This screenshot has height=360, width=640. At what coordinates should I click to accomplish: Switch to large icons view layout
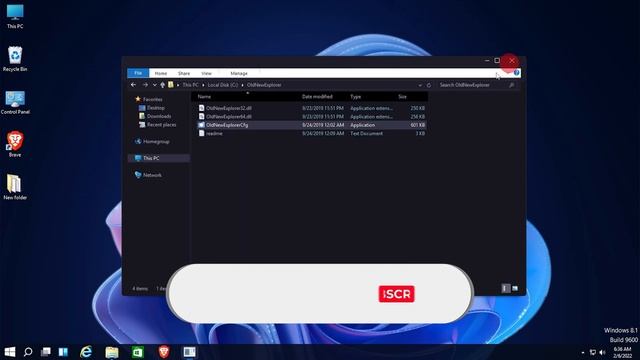pyautogui.click(x=515, y=289)
